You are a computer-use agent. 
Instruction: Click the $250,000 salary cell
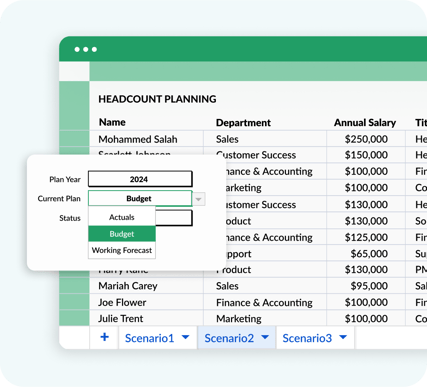pyautogui.click(x=366, y=139)
